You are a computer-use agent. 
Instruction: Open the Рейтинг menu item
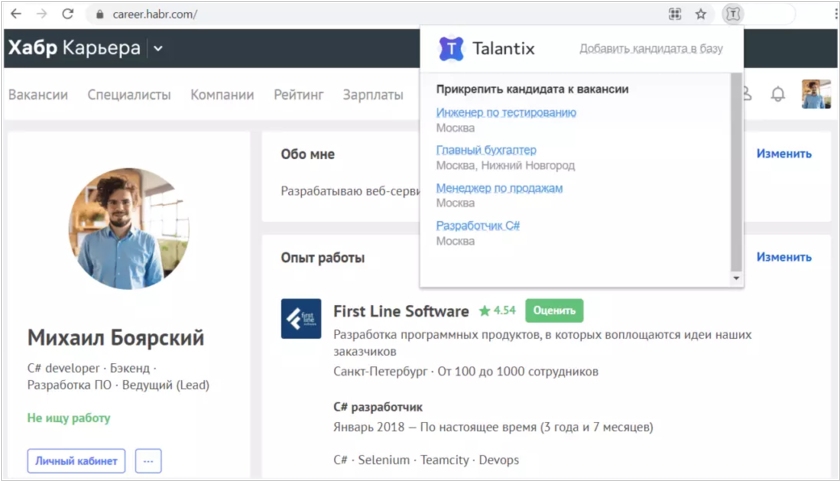[298, 95]
